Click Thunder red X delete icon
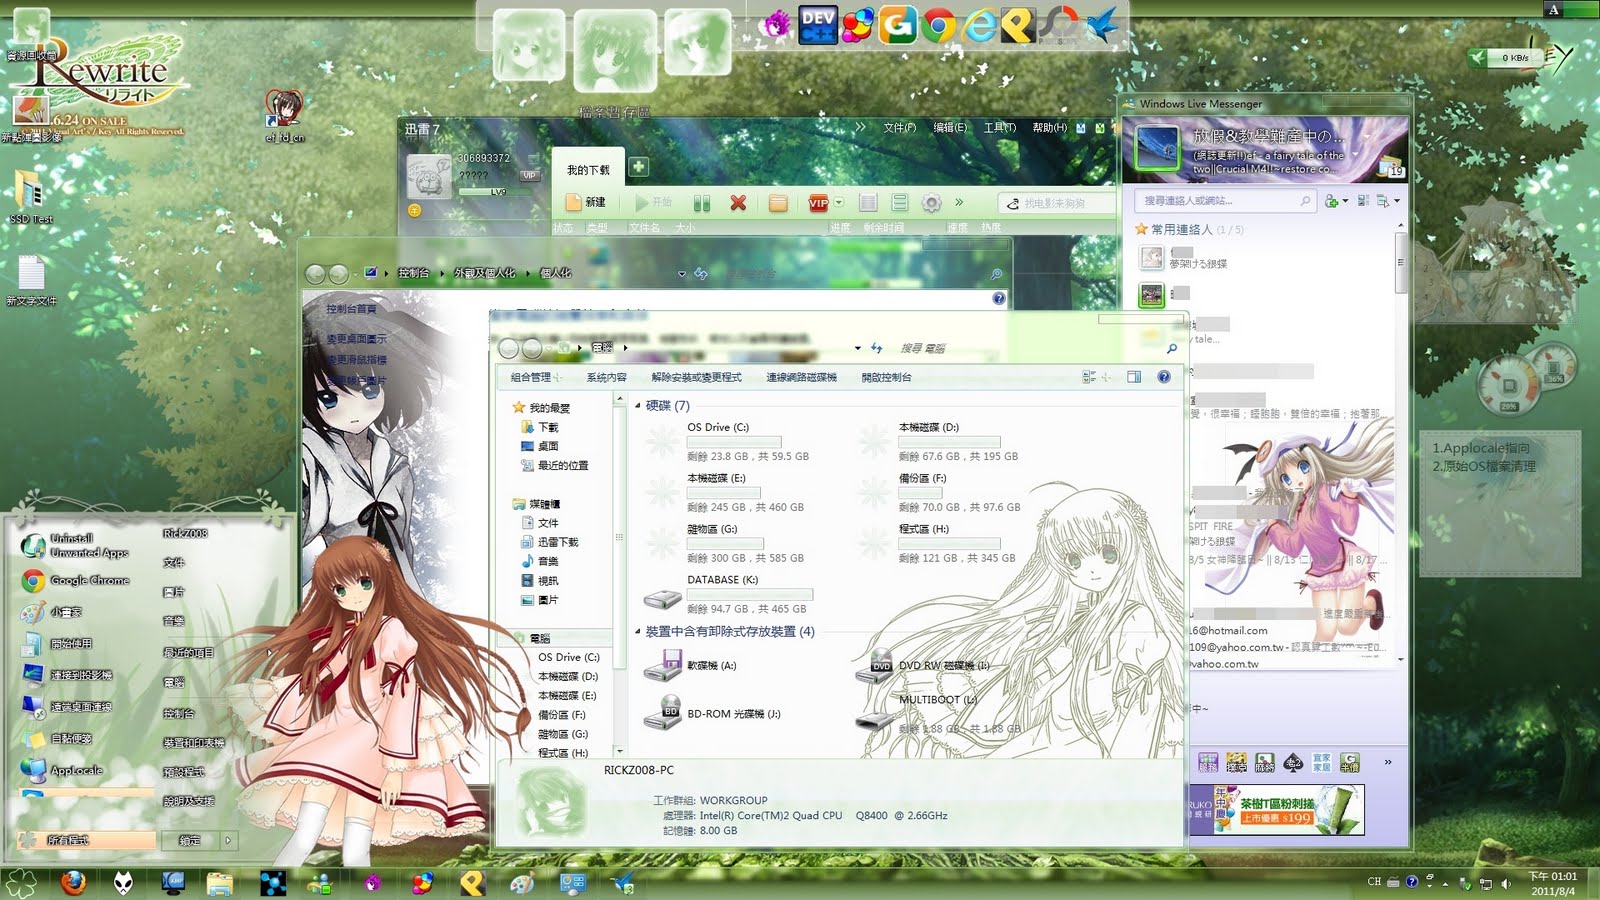Image resolution: width=1600 pixels, height=900 pixels. (x=738, y=203)
